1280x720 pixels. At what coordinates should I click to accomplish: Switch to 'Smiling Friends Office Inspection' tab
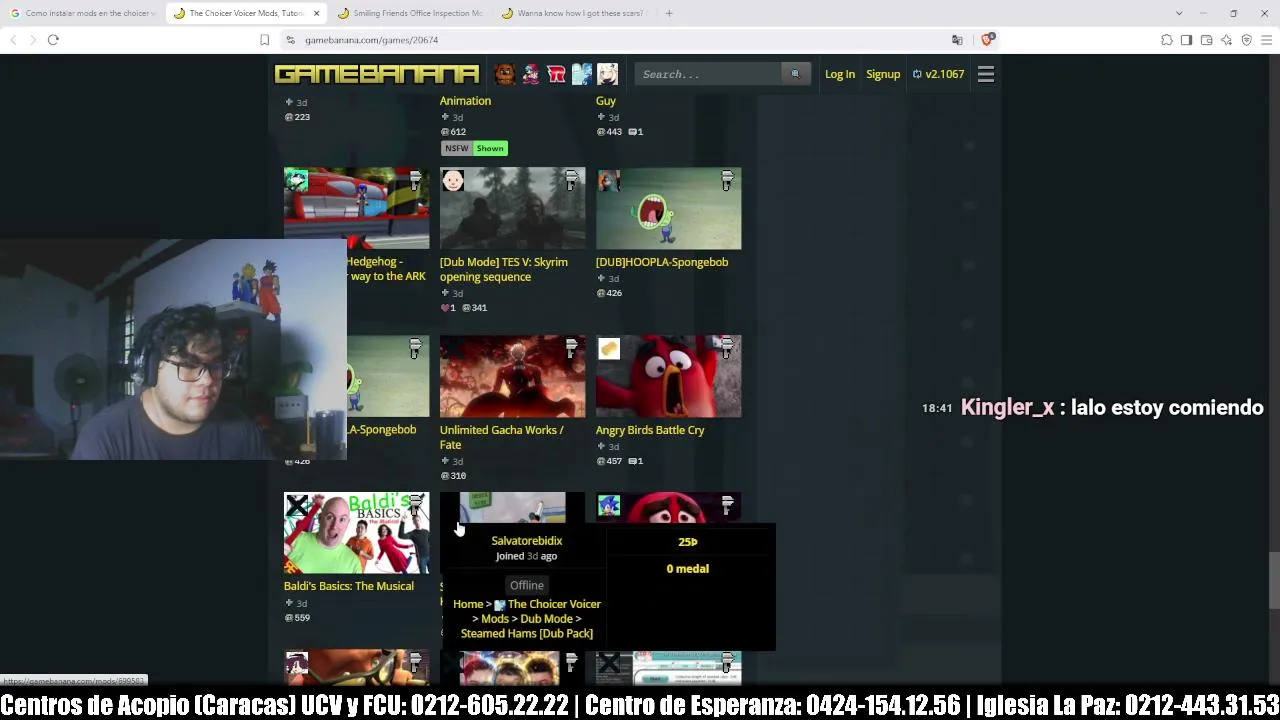410,13
